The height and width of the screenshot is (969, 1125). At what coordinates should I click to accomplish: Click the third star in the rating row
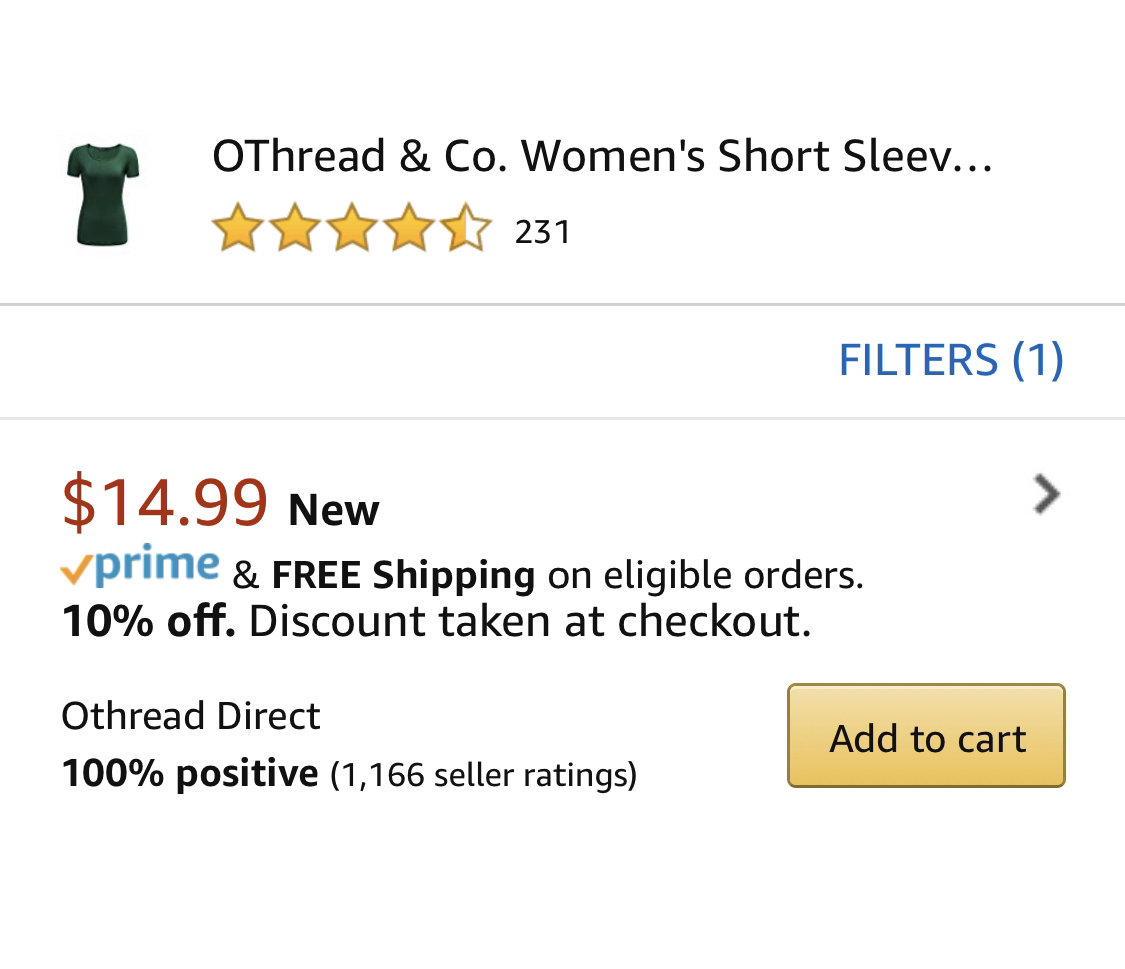352,228
